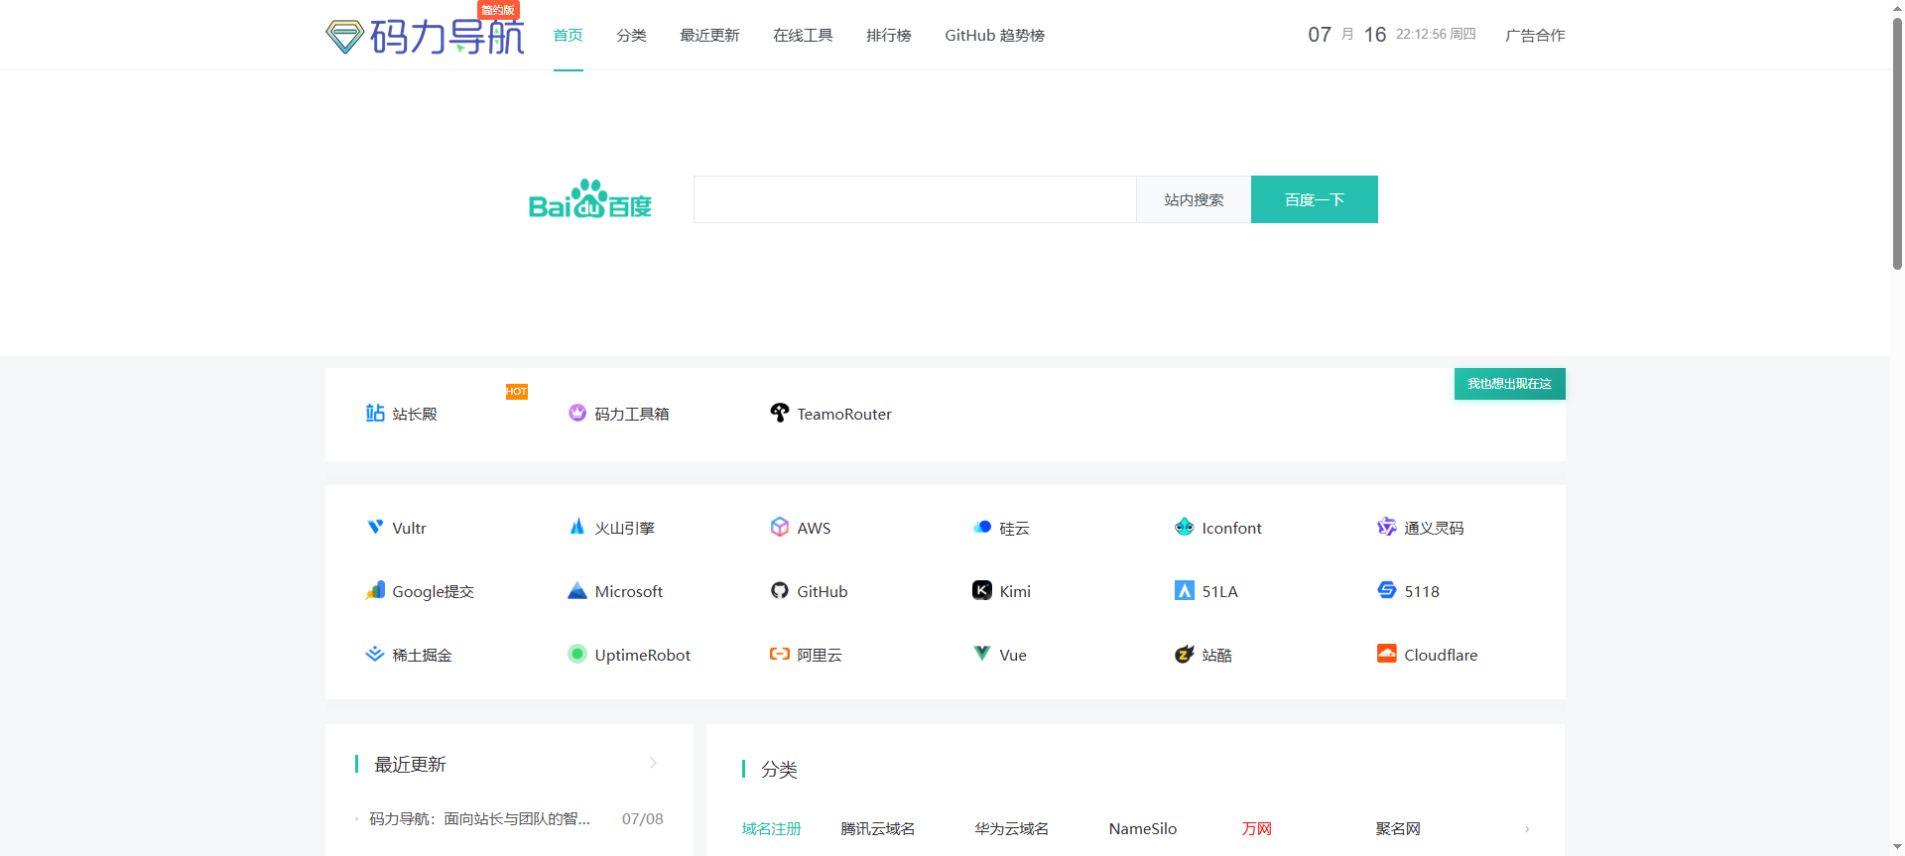Click the Vue icon

tap(982, 654)
